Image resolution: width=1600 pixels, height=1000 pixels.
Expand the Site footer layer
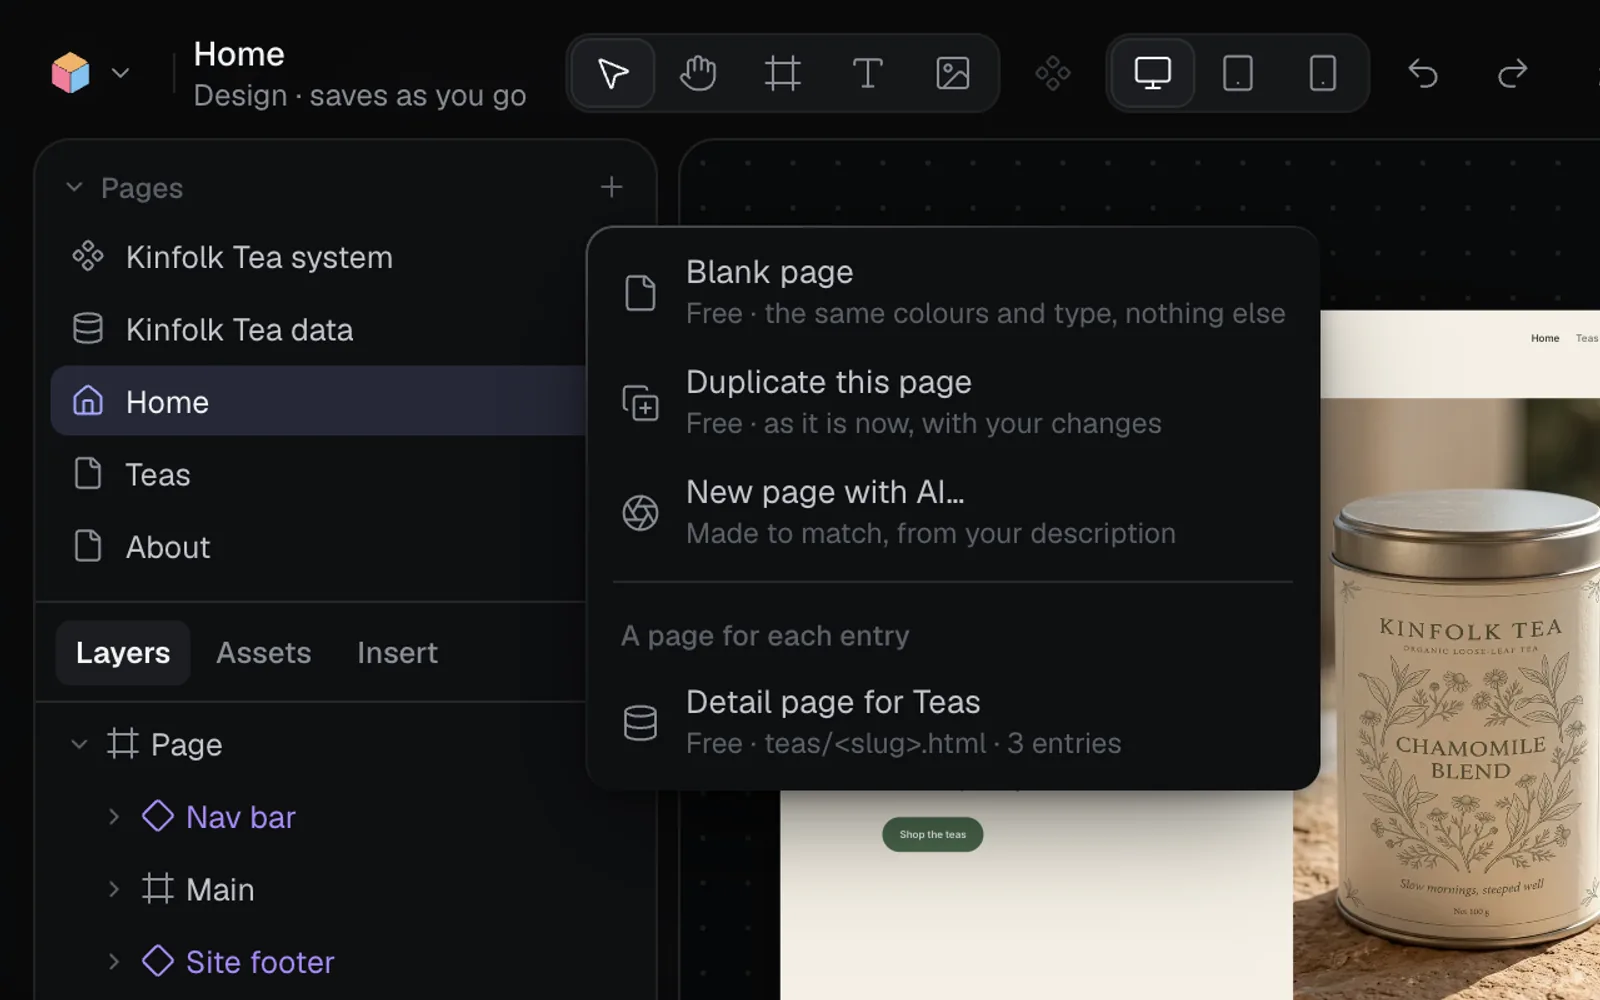[x=114, y=962]
